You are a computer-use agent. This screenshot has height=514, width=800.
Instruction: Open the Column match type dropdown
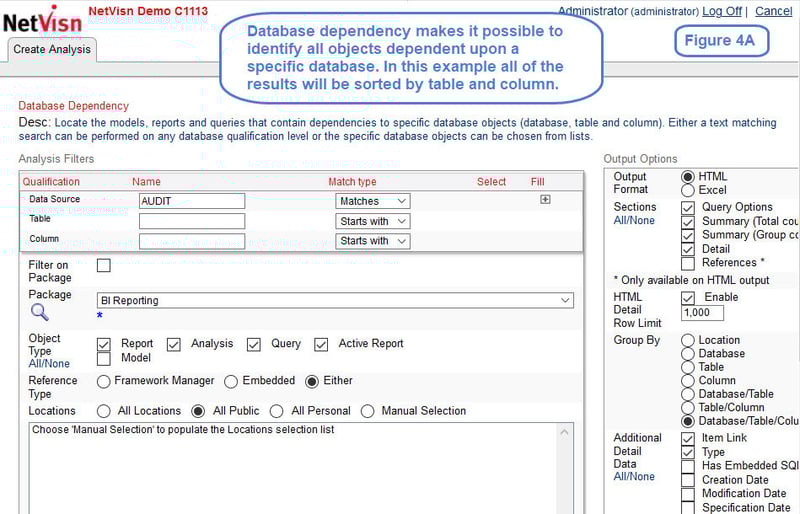click(372, 241)
